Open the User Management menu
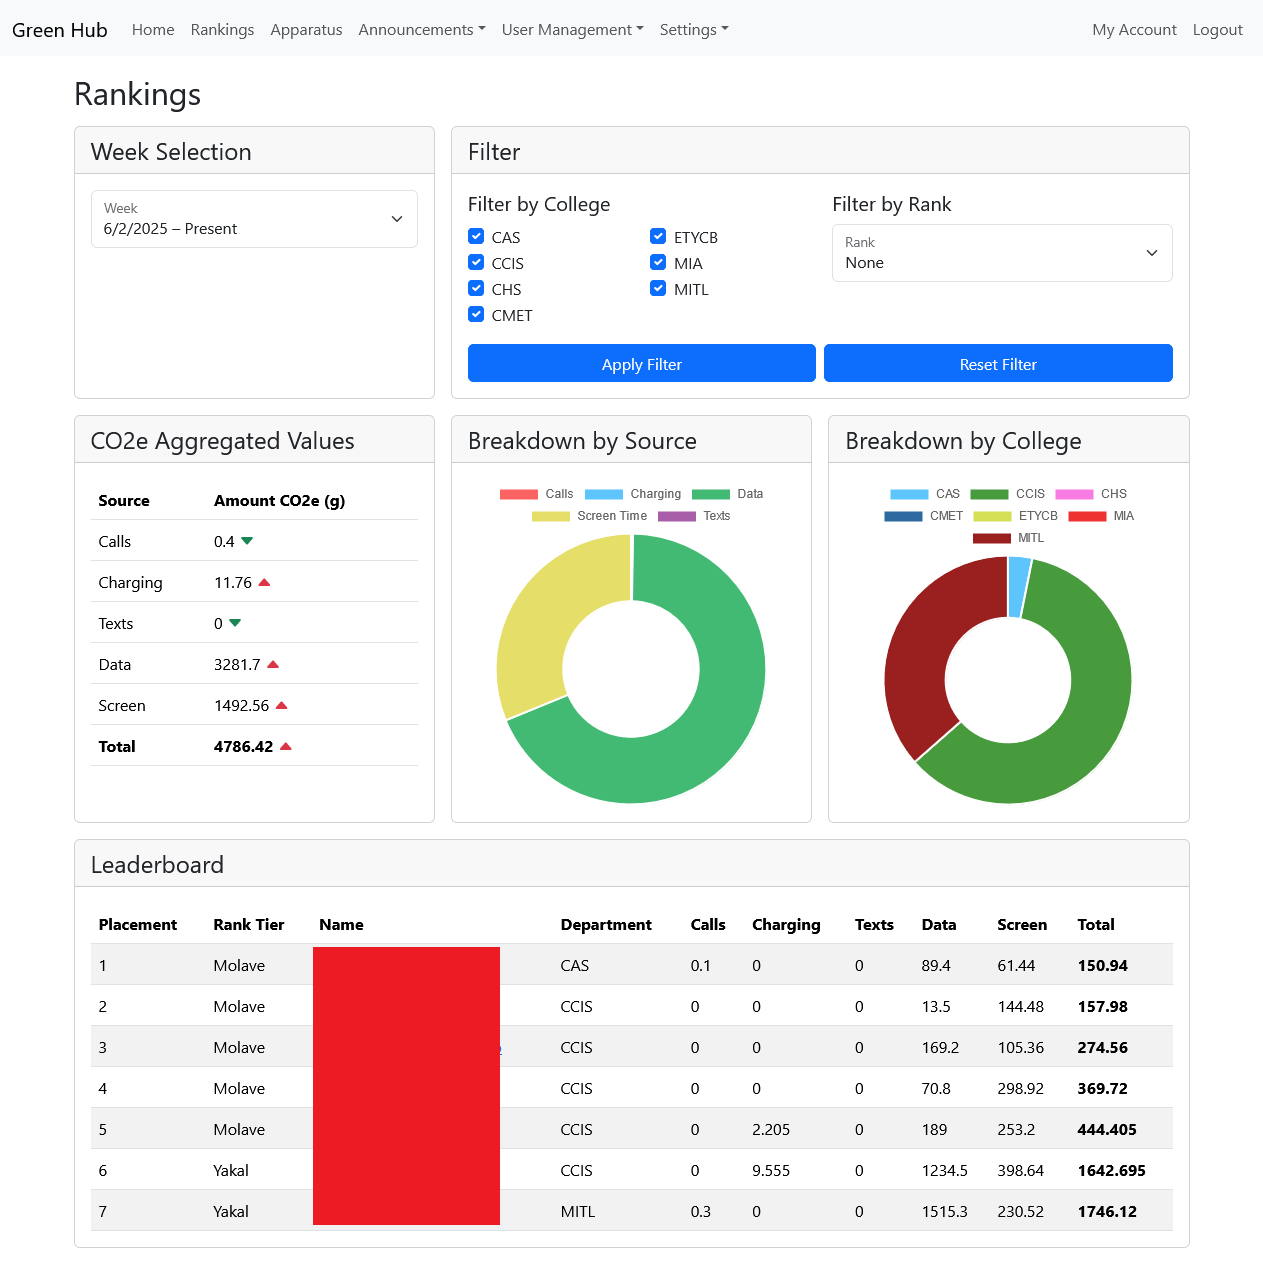 [572, 30]
